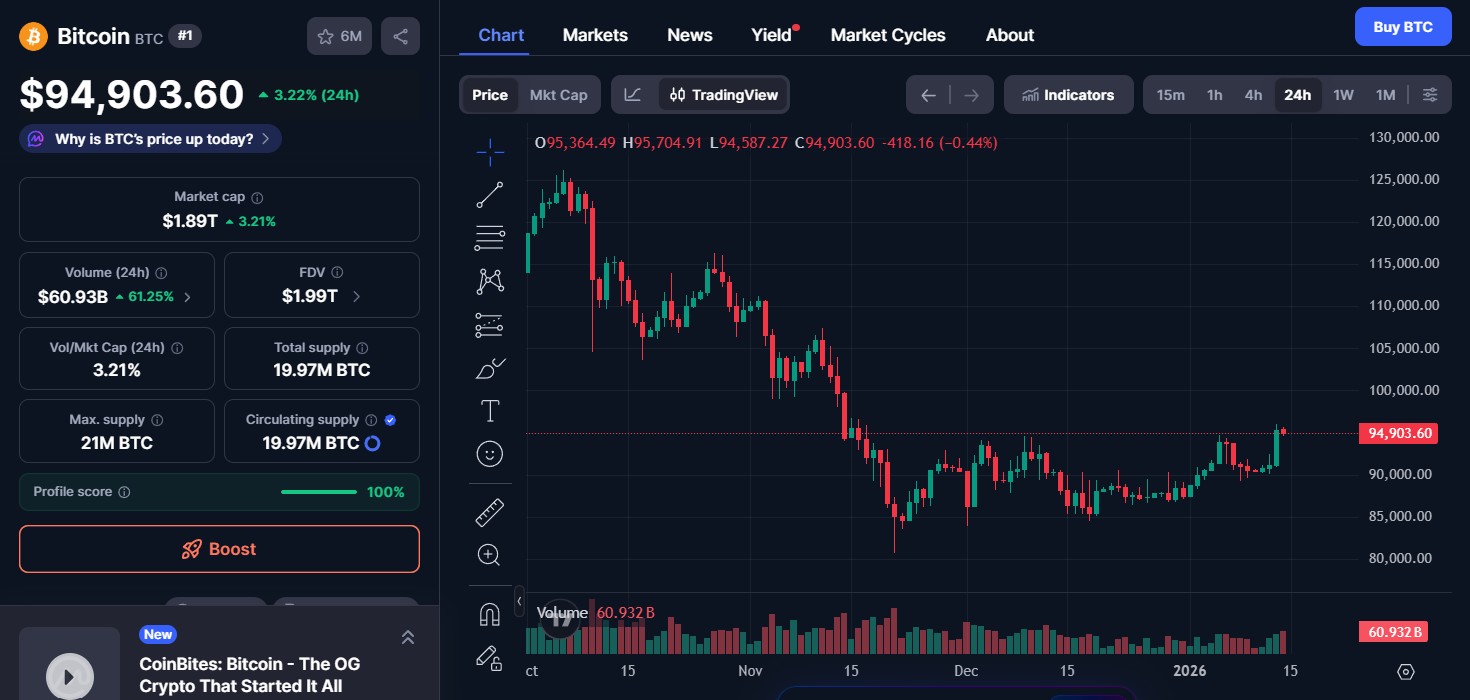This screenshot has height=700, width=1470.
Task: Click the Profile score progress bar
Action: (x=318, y=492)
